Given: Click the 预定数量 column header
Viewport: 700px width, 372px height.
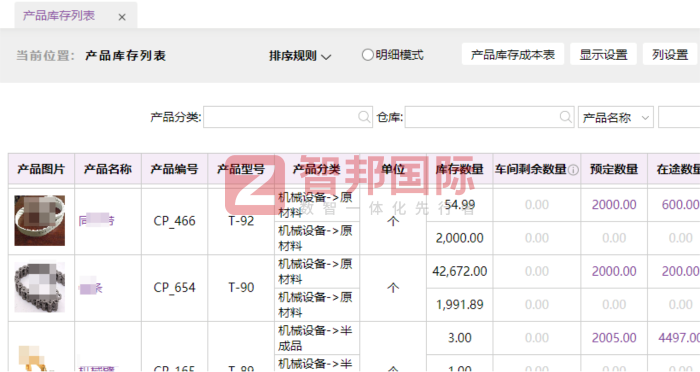Looking at the screenshot, I should (x=614, y=169).
